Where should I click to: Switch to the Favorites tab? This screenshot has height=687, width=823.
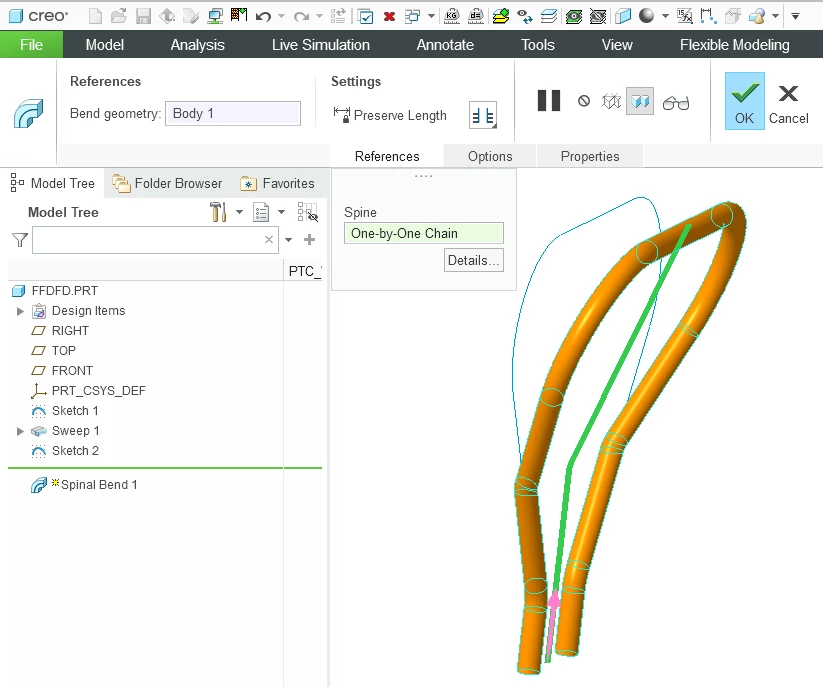(277, 183)
